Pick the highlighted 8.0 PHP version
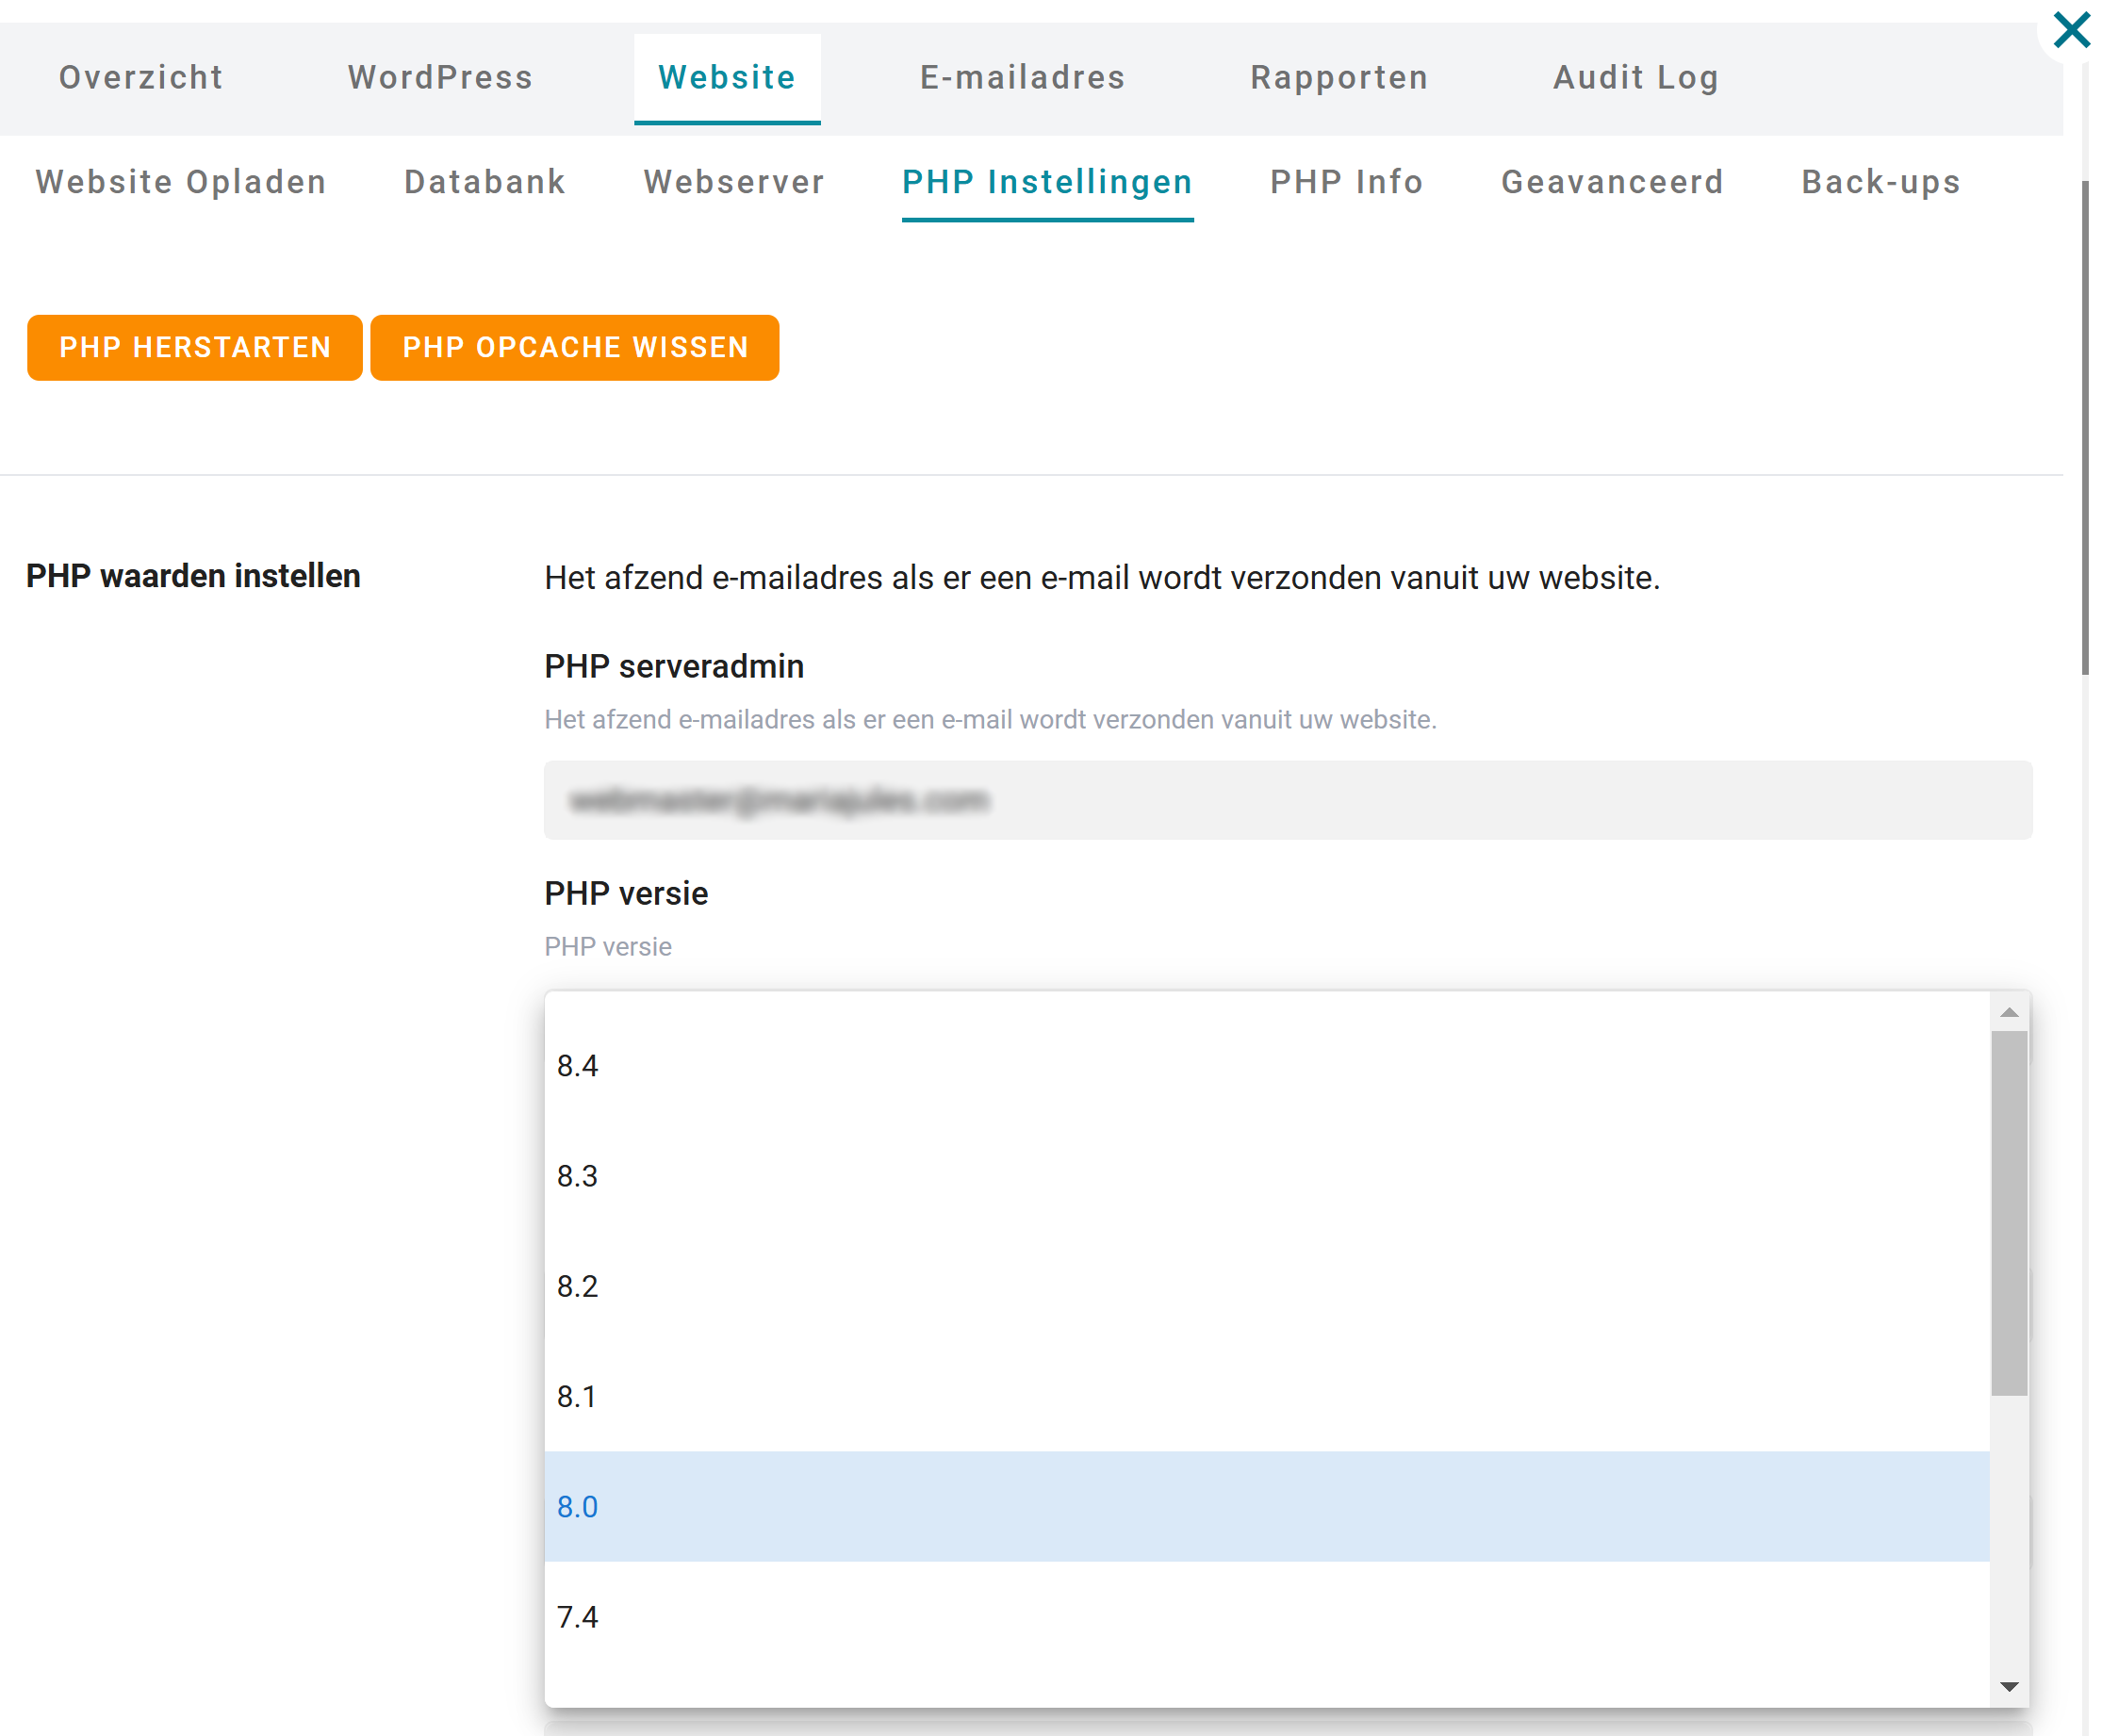Image resolution: width=2102 pixels, height=1736 pixels. coord(1266,1506)
